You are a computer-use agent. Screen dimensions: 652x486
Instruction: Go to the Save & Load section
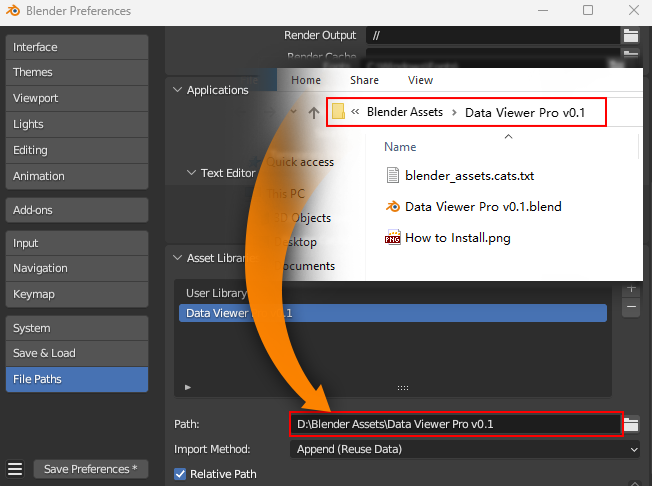77,353
